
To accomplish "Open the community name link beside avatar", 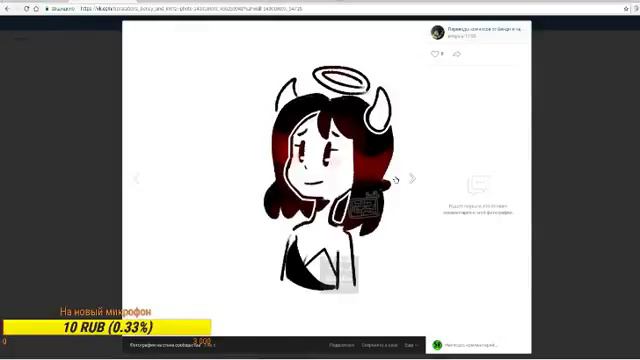I will (x=484, y=29).
